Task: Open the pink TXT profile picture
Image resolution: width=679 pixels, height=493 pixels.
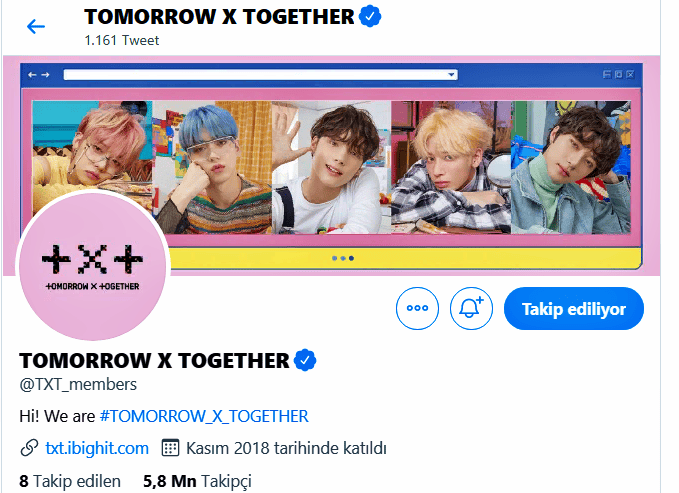Action: [93, 266]
